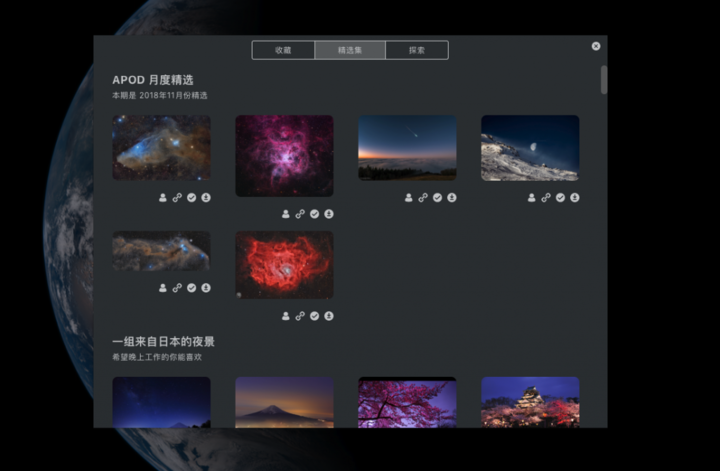Open the dark starry night sky thumbnail
Viewport: 720px width, 471px height.
(x=162, y=402)
